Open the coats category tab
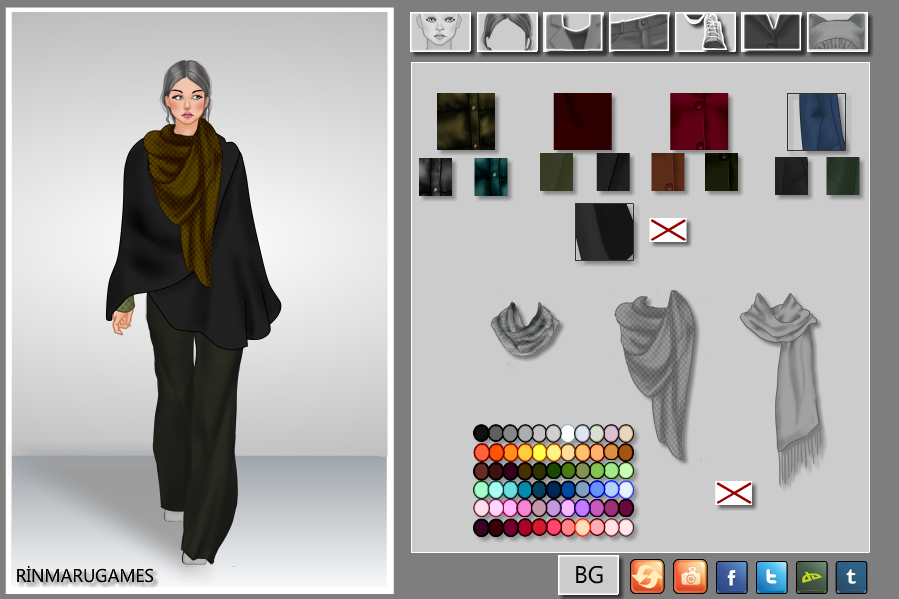The height and width of the screenshot is (599, 899). click(x=771, y=32)
